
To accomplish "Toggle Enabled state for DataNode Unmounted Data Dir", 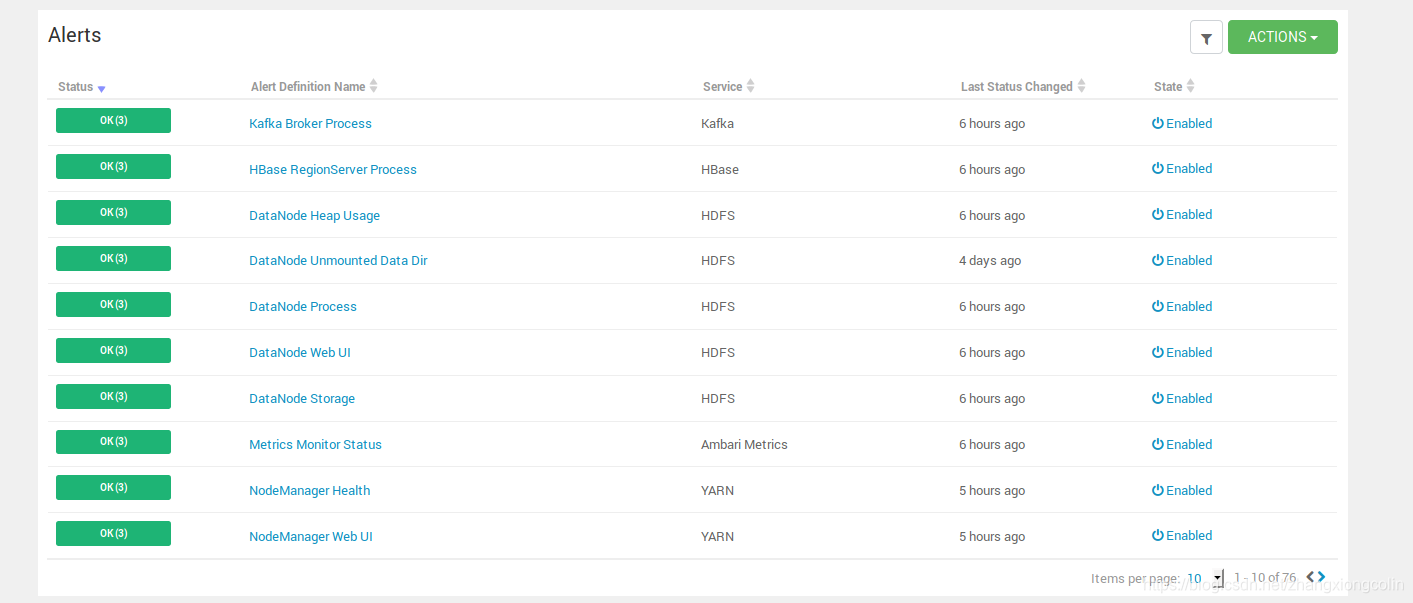I will 1182,261.
